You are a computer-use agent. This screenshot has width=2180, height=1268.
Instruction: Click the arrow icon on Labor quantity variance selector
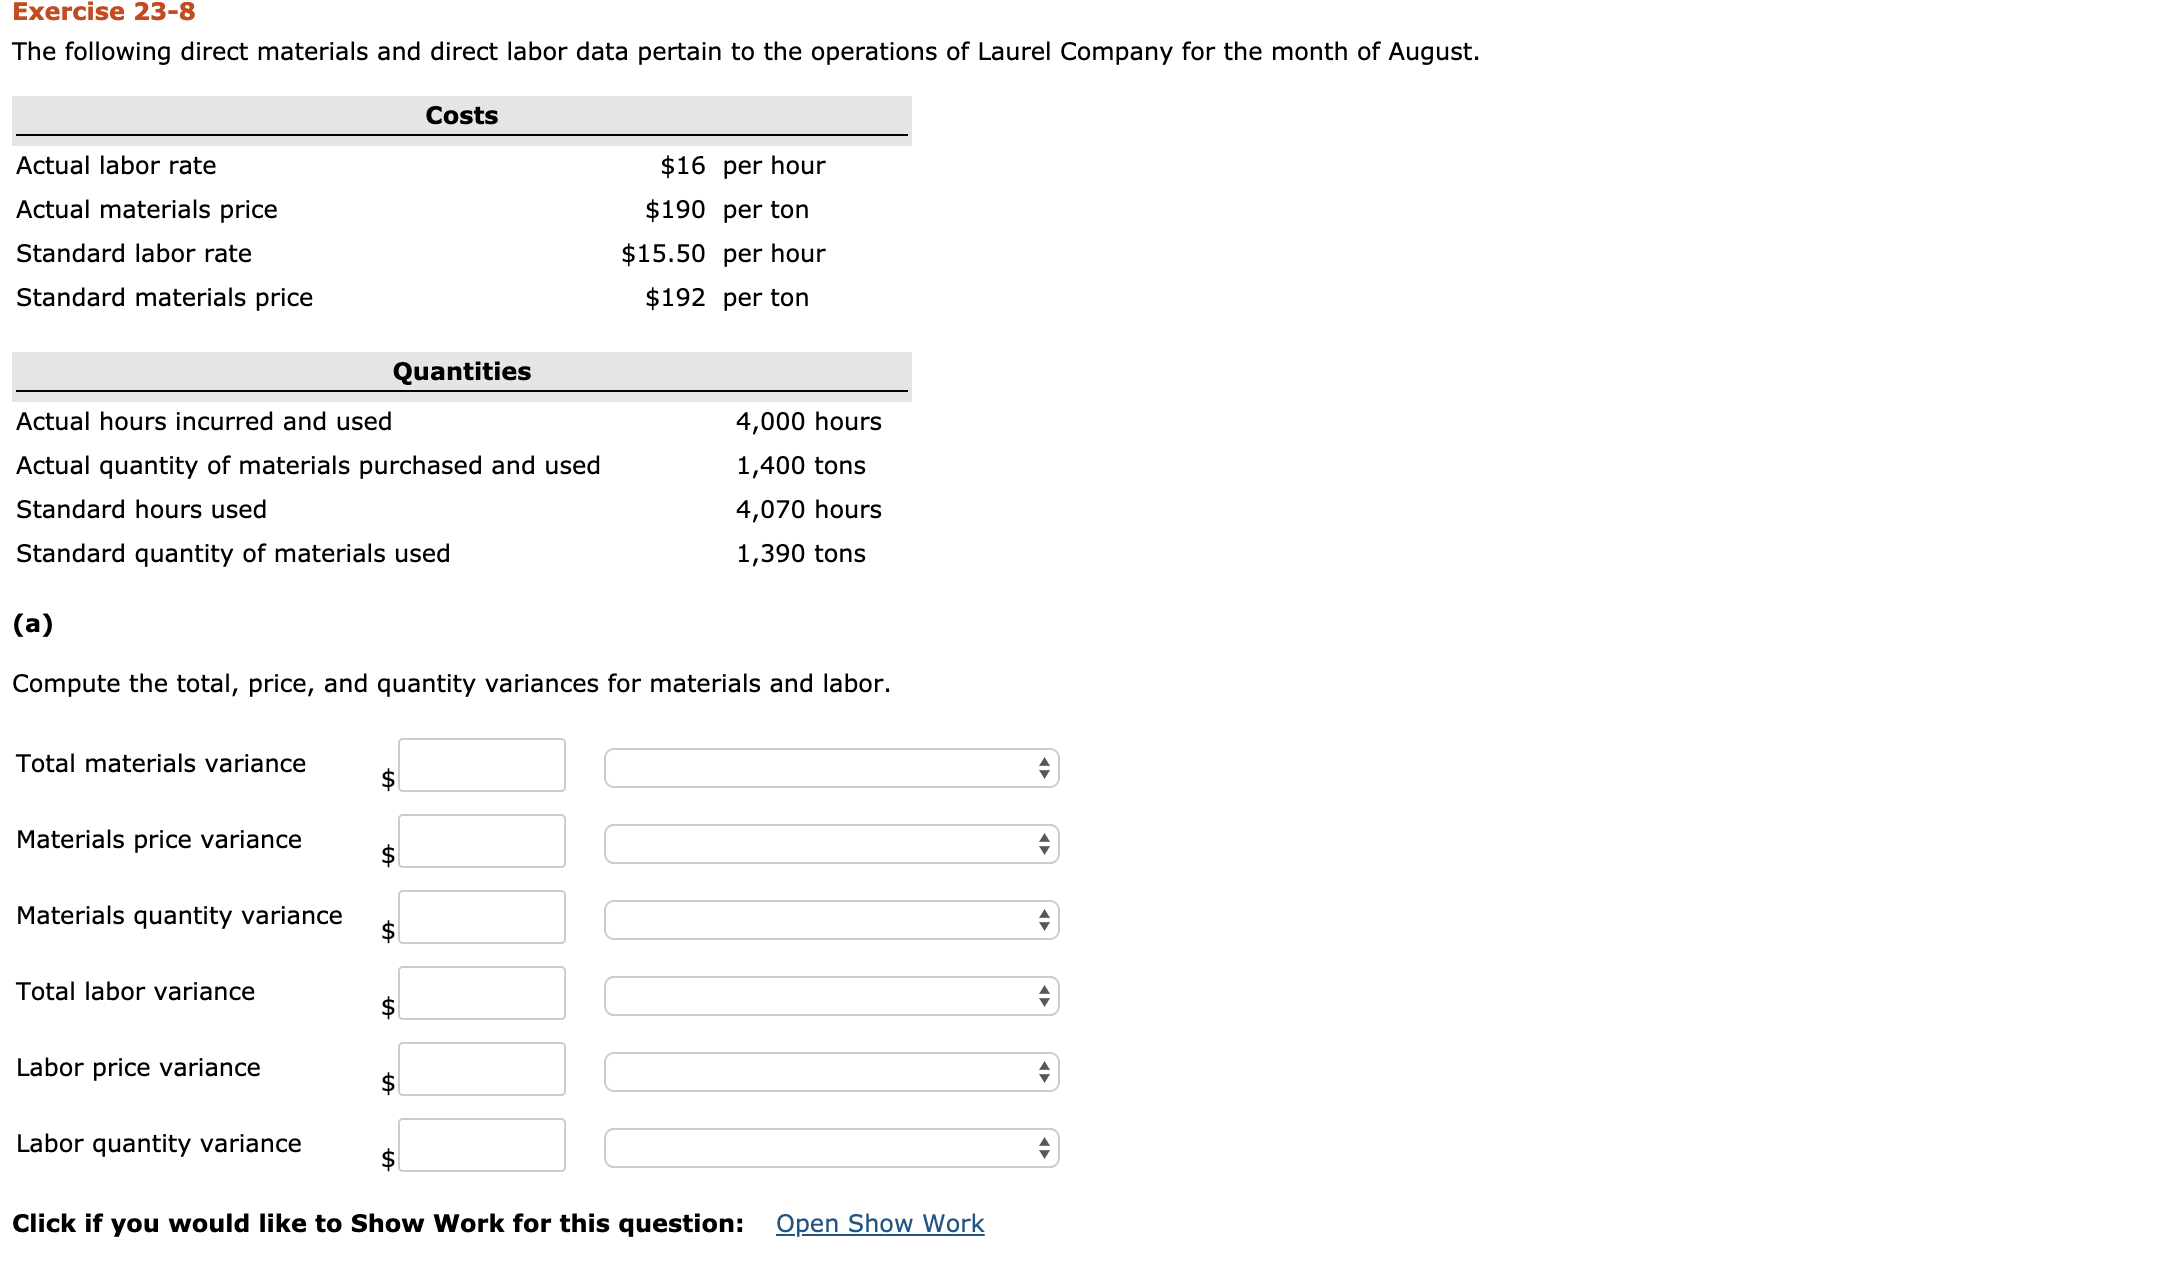1042,1148
